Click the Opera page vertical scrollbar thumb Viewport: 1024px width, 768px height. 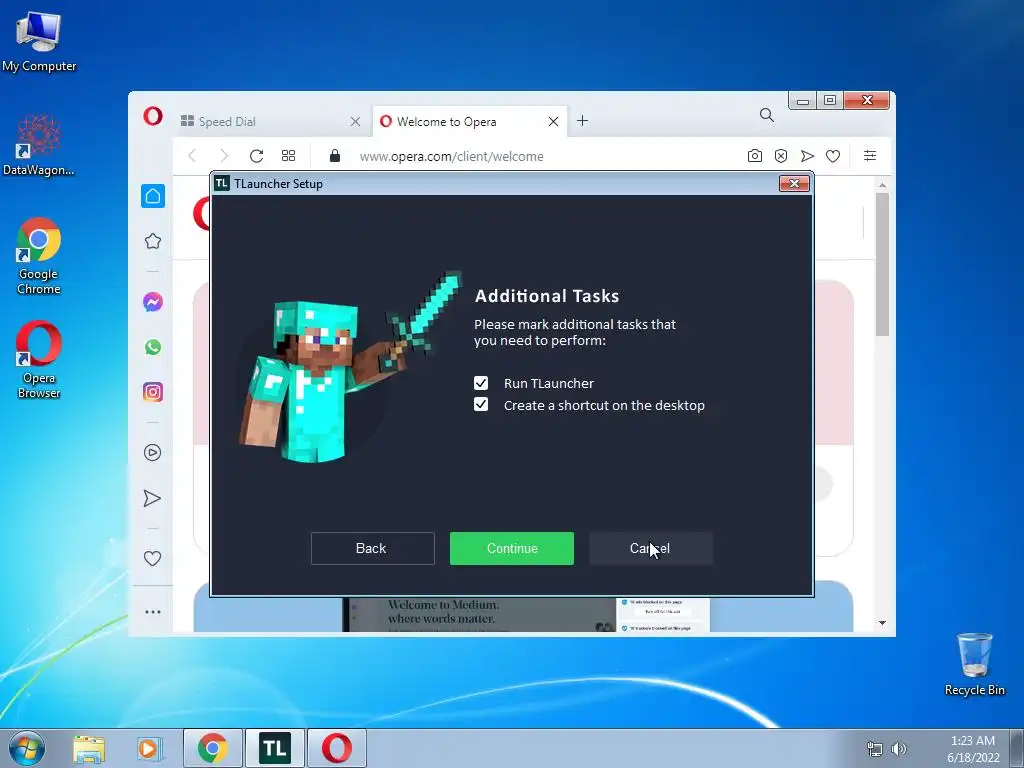point(882,264)
